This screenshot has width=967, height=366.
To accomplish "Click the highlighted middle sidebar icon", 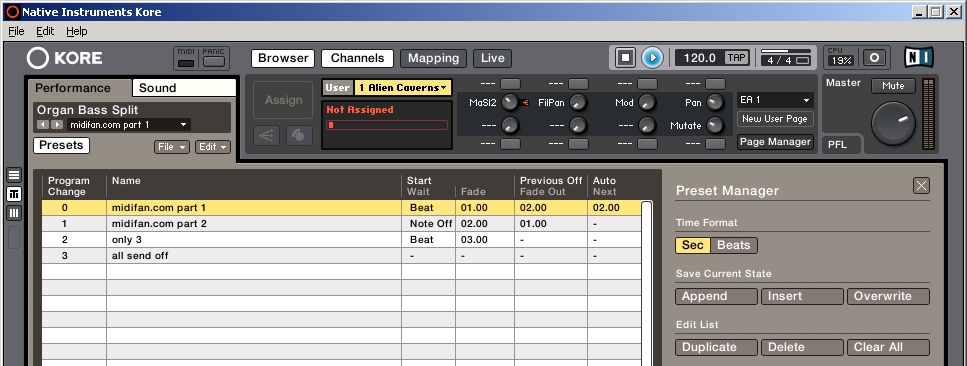I will click(14, 194).
